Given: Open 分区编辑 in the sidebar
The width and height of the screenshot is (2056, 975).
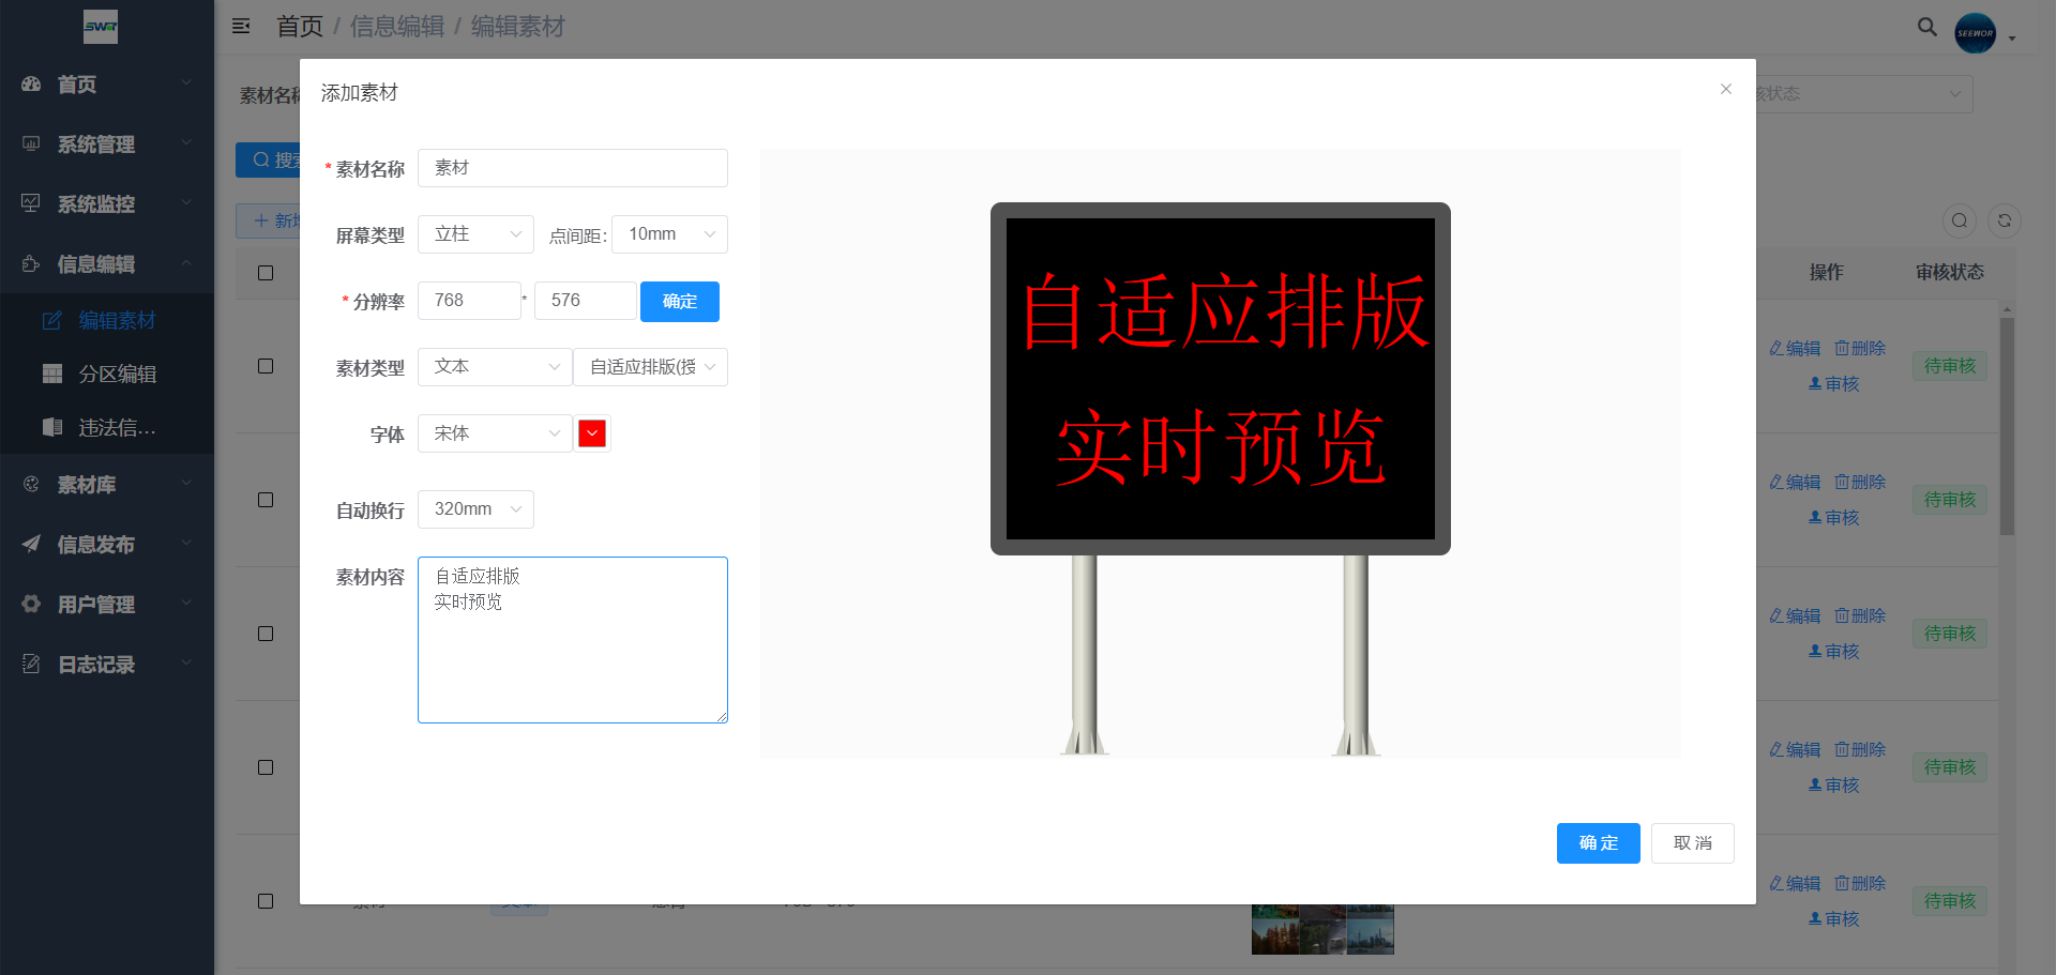Looking at the screenshot, I should pyautogui.click(x=117, y=374).
